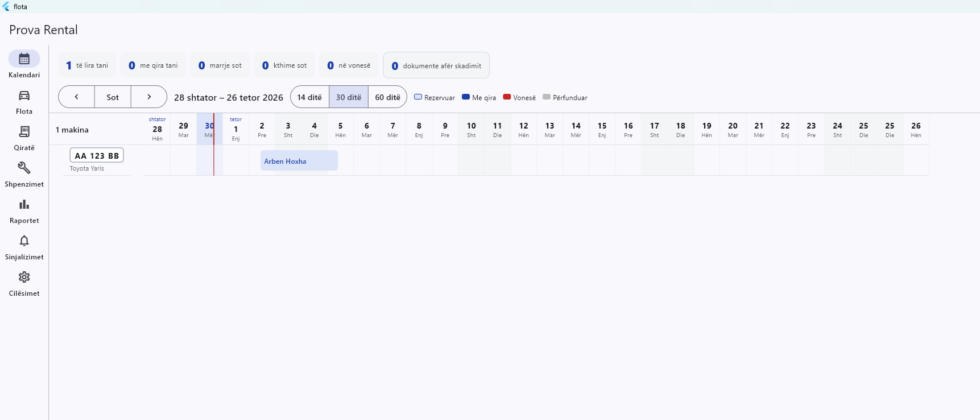Select day 23 Pre column header
The height and width of the screenshot is (420, 980).
[811, 129]
